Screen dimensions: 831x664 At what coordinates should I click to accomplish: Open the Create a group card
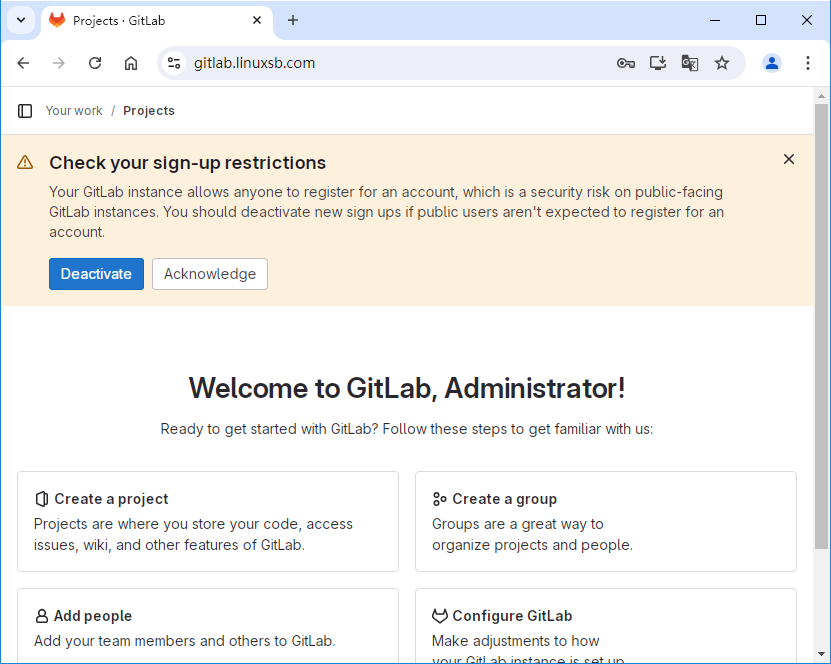(606, 521)
